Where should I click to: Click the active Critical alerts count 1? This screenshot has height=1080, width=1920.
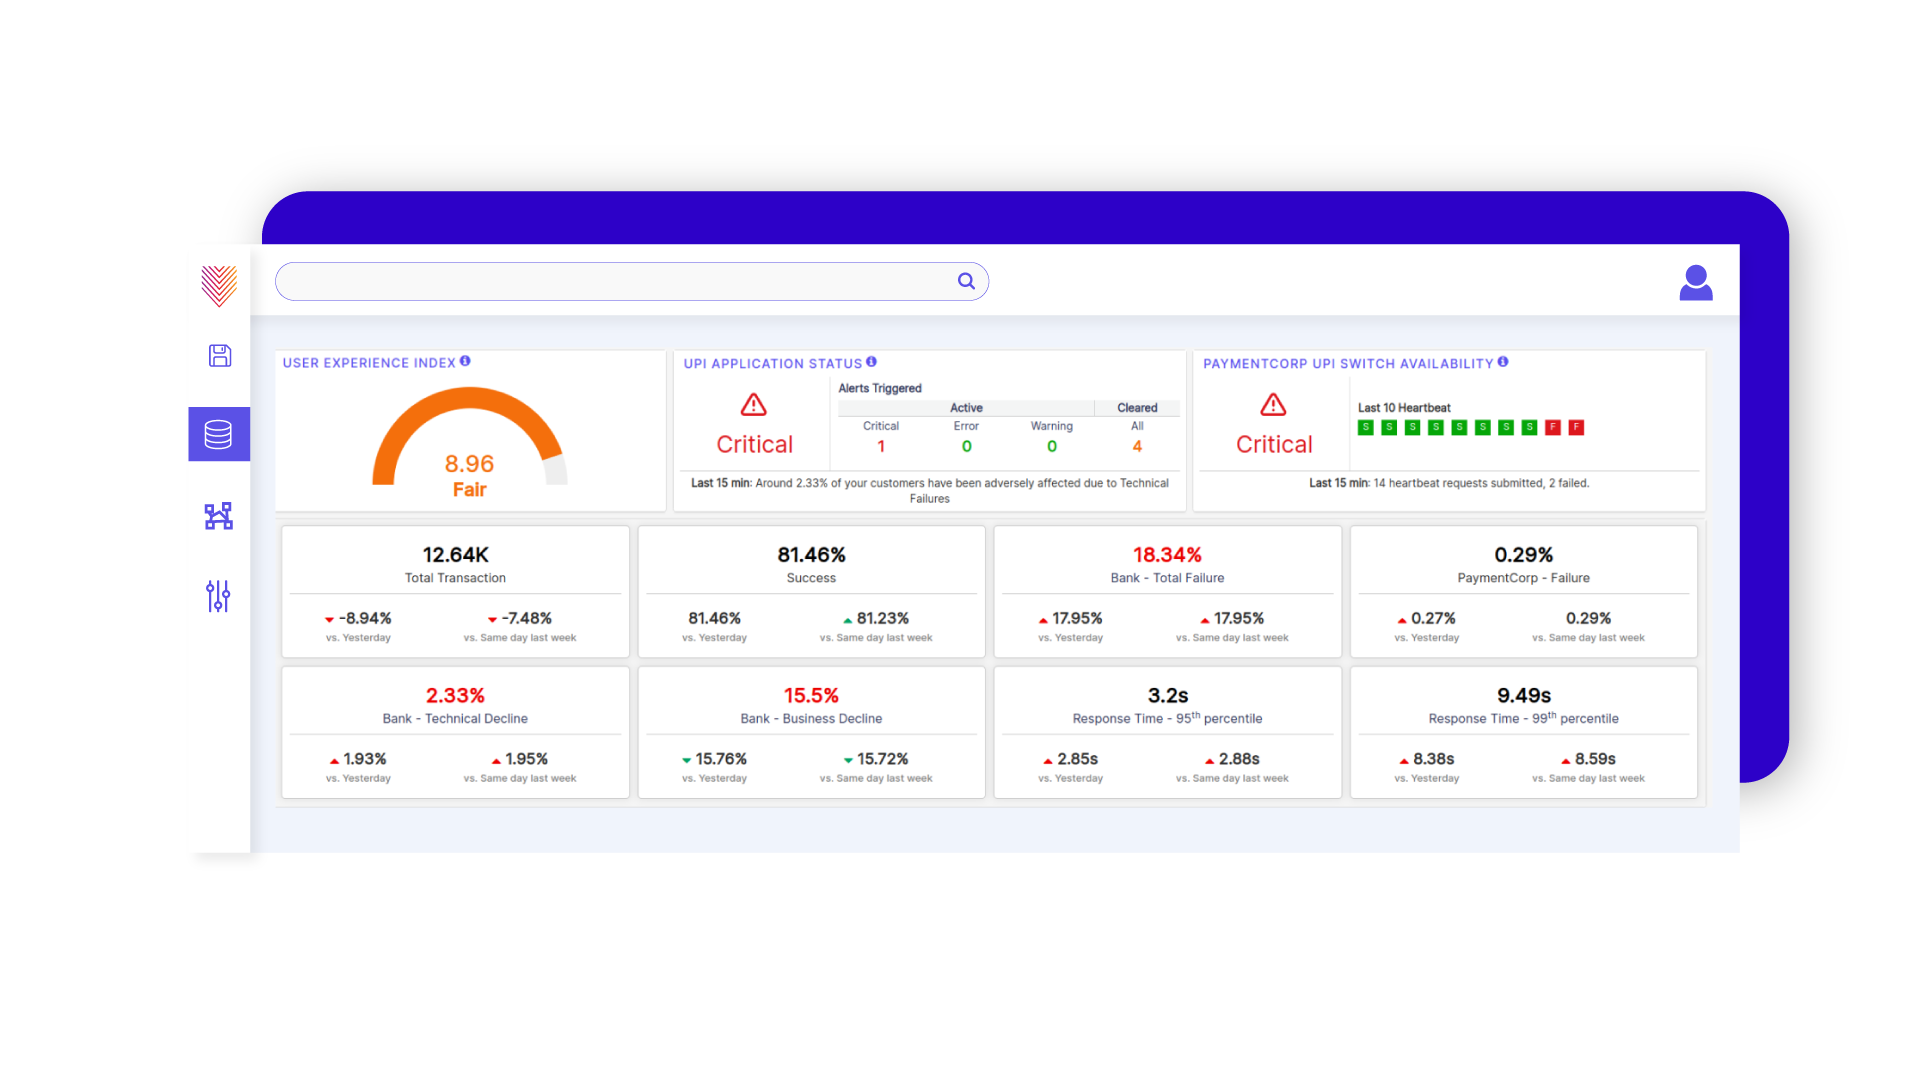[x=881, y=447]
